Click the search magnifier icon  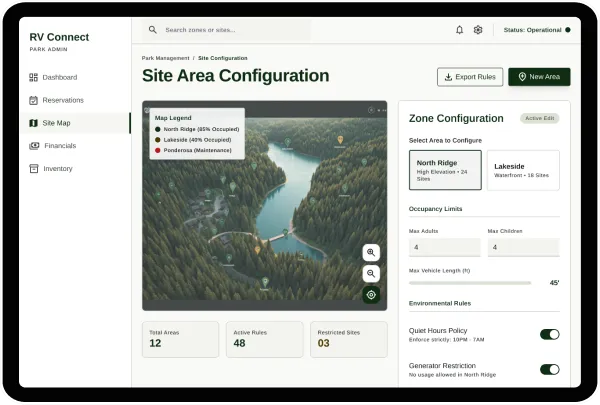(x=153, y=29)
